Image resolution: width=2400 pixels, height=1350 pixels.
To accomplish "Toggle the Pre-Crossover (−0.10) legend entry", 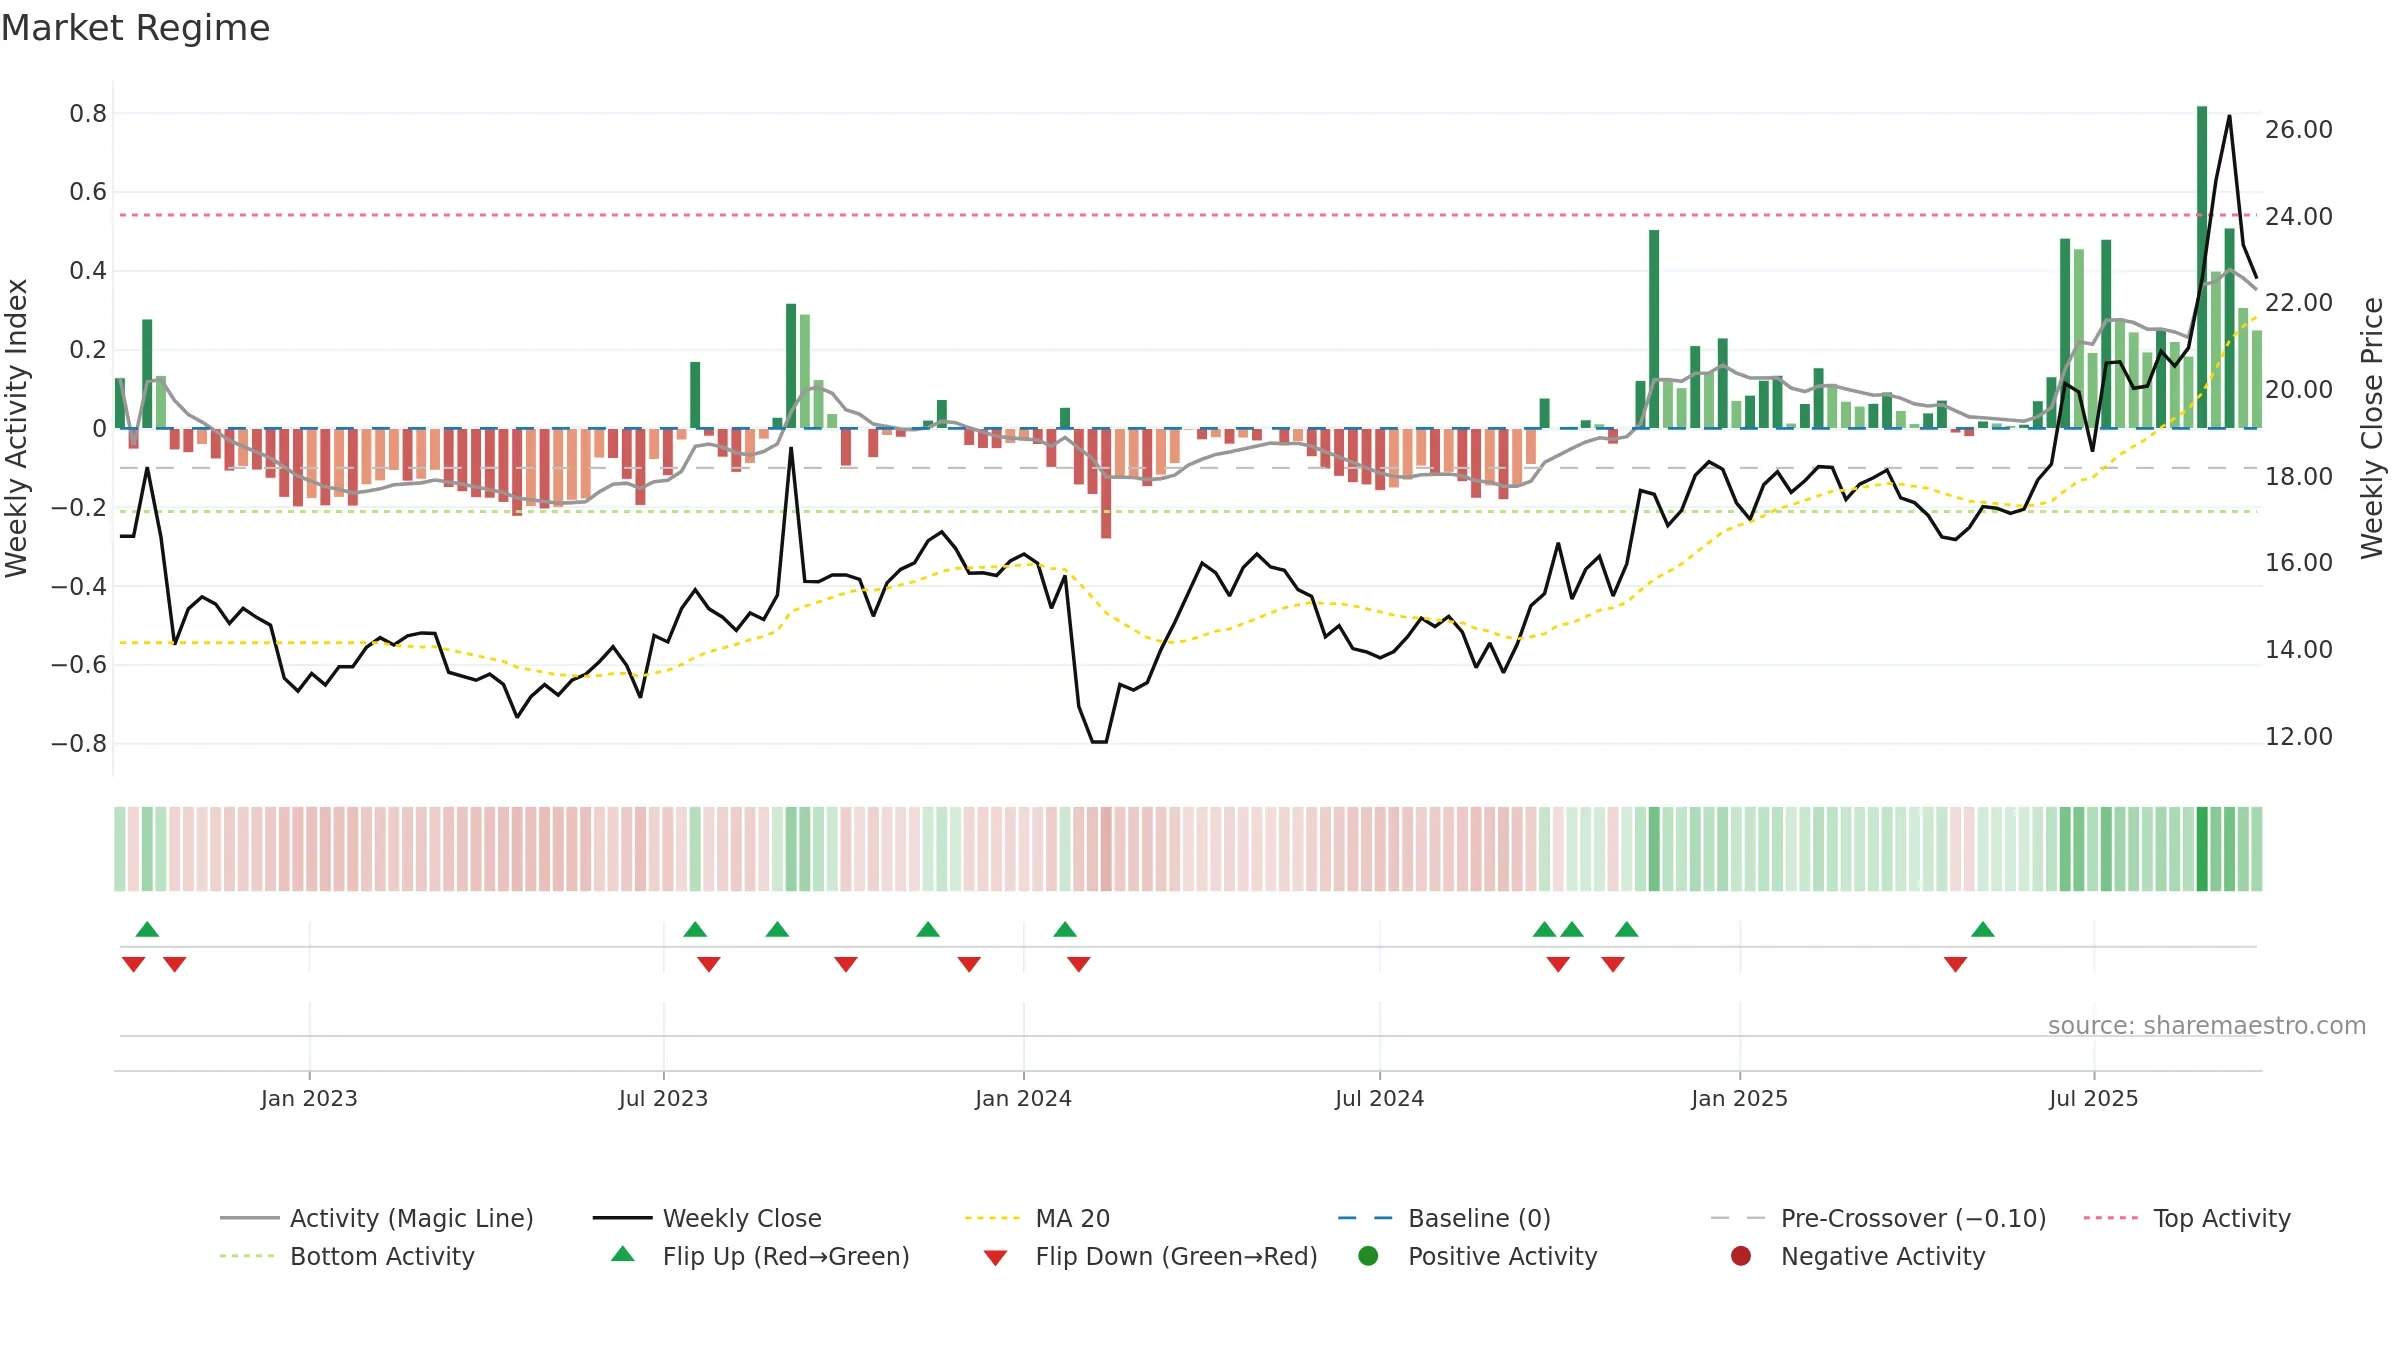I will [x=1878, y=1218].
